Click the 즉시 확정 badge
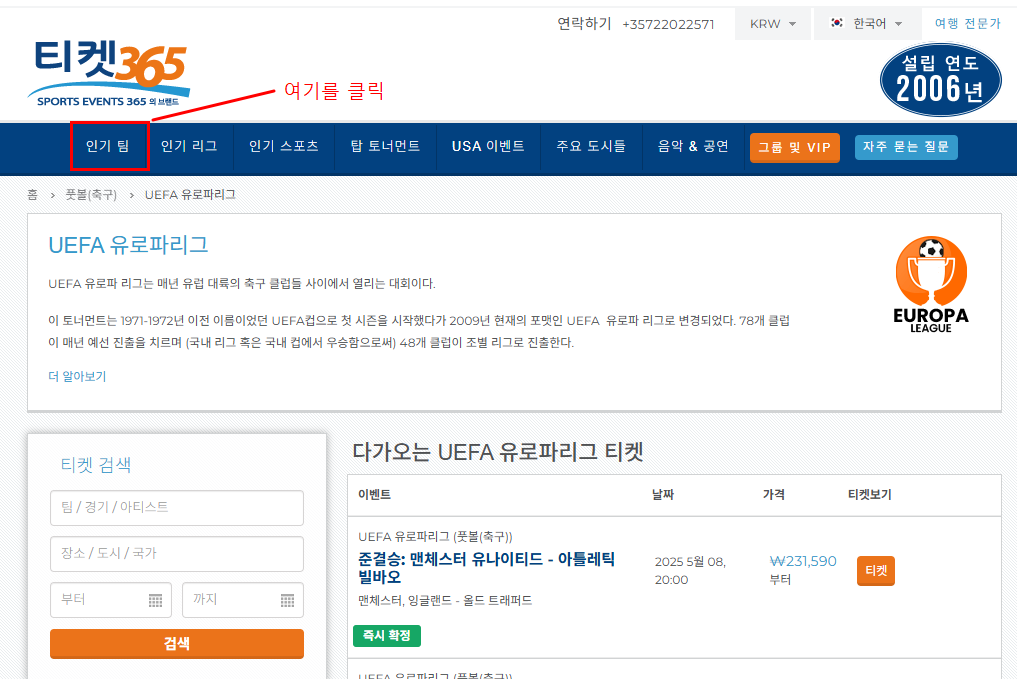The width and height of the screenshot is (1017, 679). (387, 636)
